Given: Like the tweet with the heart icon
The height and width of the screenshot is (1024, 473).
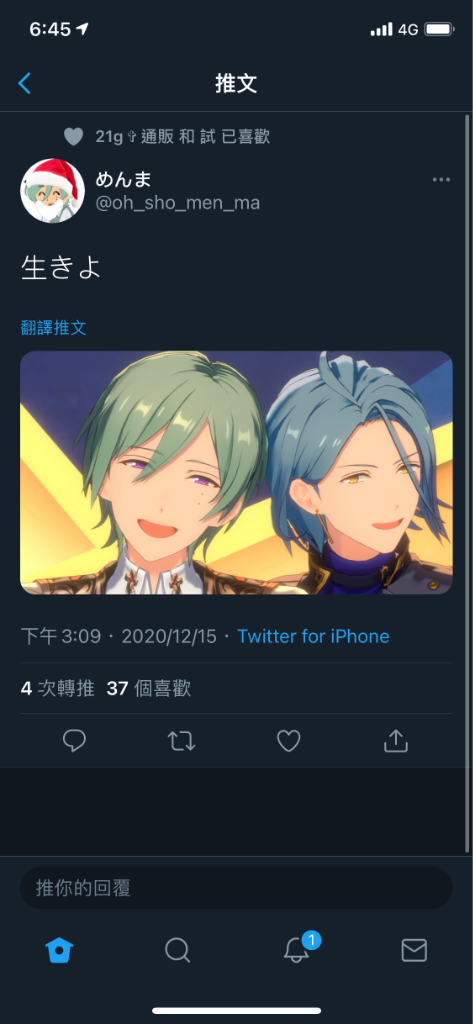Looking at the screenshot, I should [x=289, y=741].
